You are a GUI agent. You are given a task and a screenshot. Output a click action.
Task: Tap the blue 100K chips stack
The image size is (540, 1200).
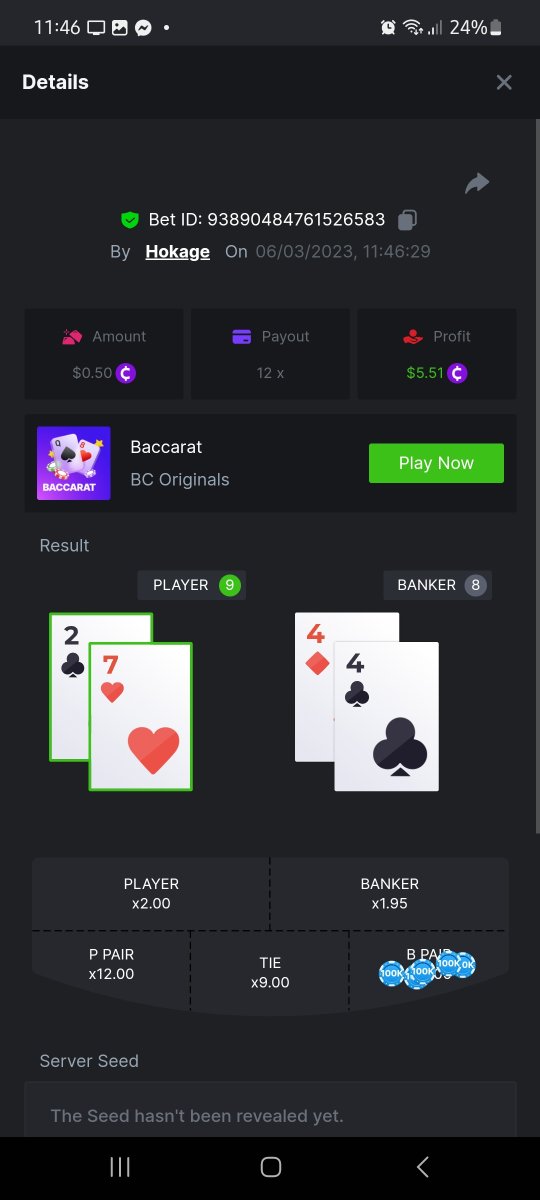click(427, 968)
